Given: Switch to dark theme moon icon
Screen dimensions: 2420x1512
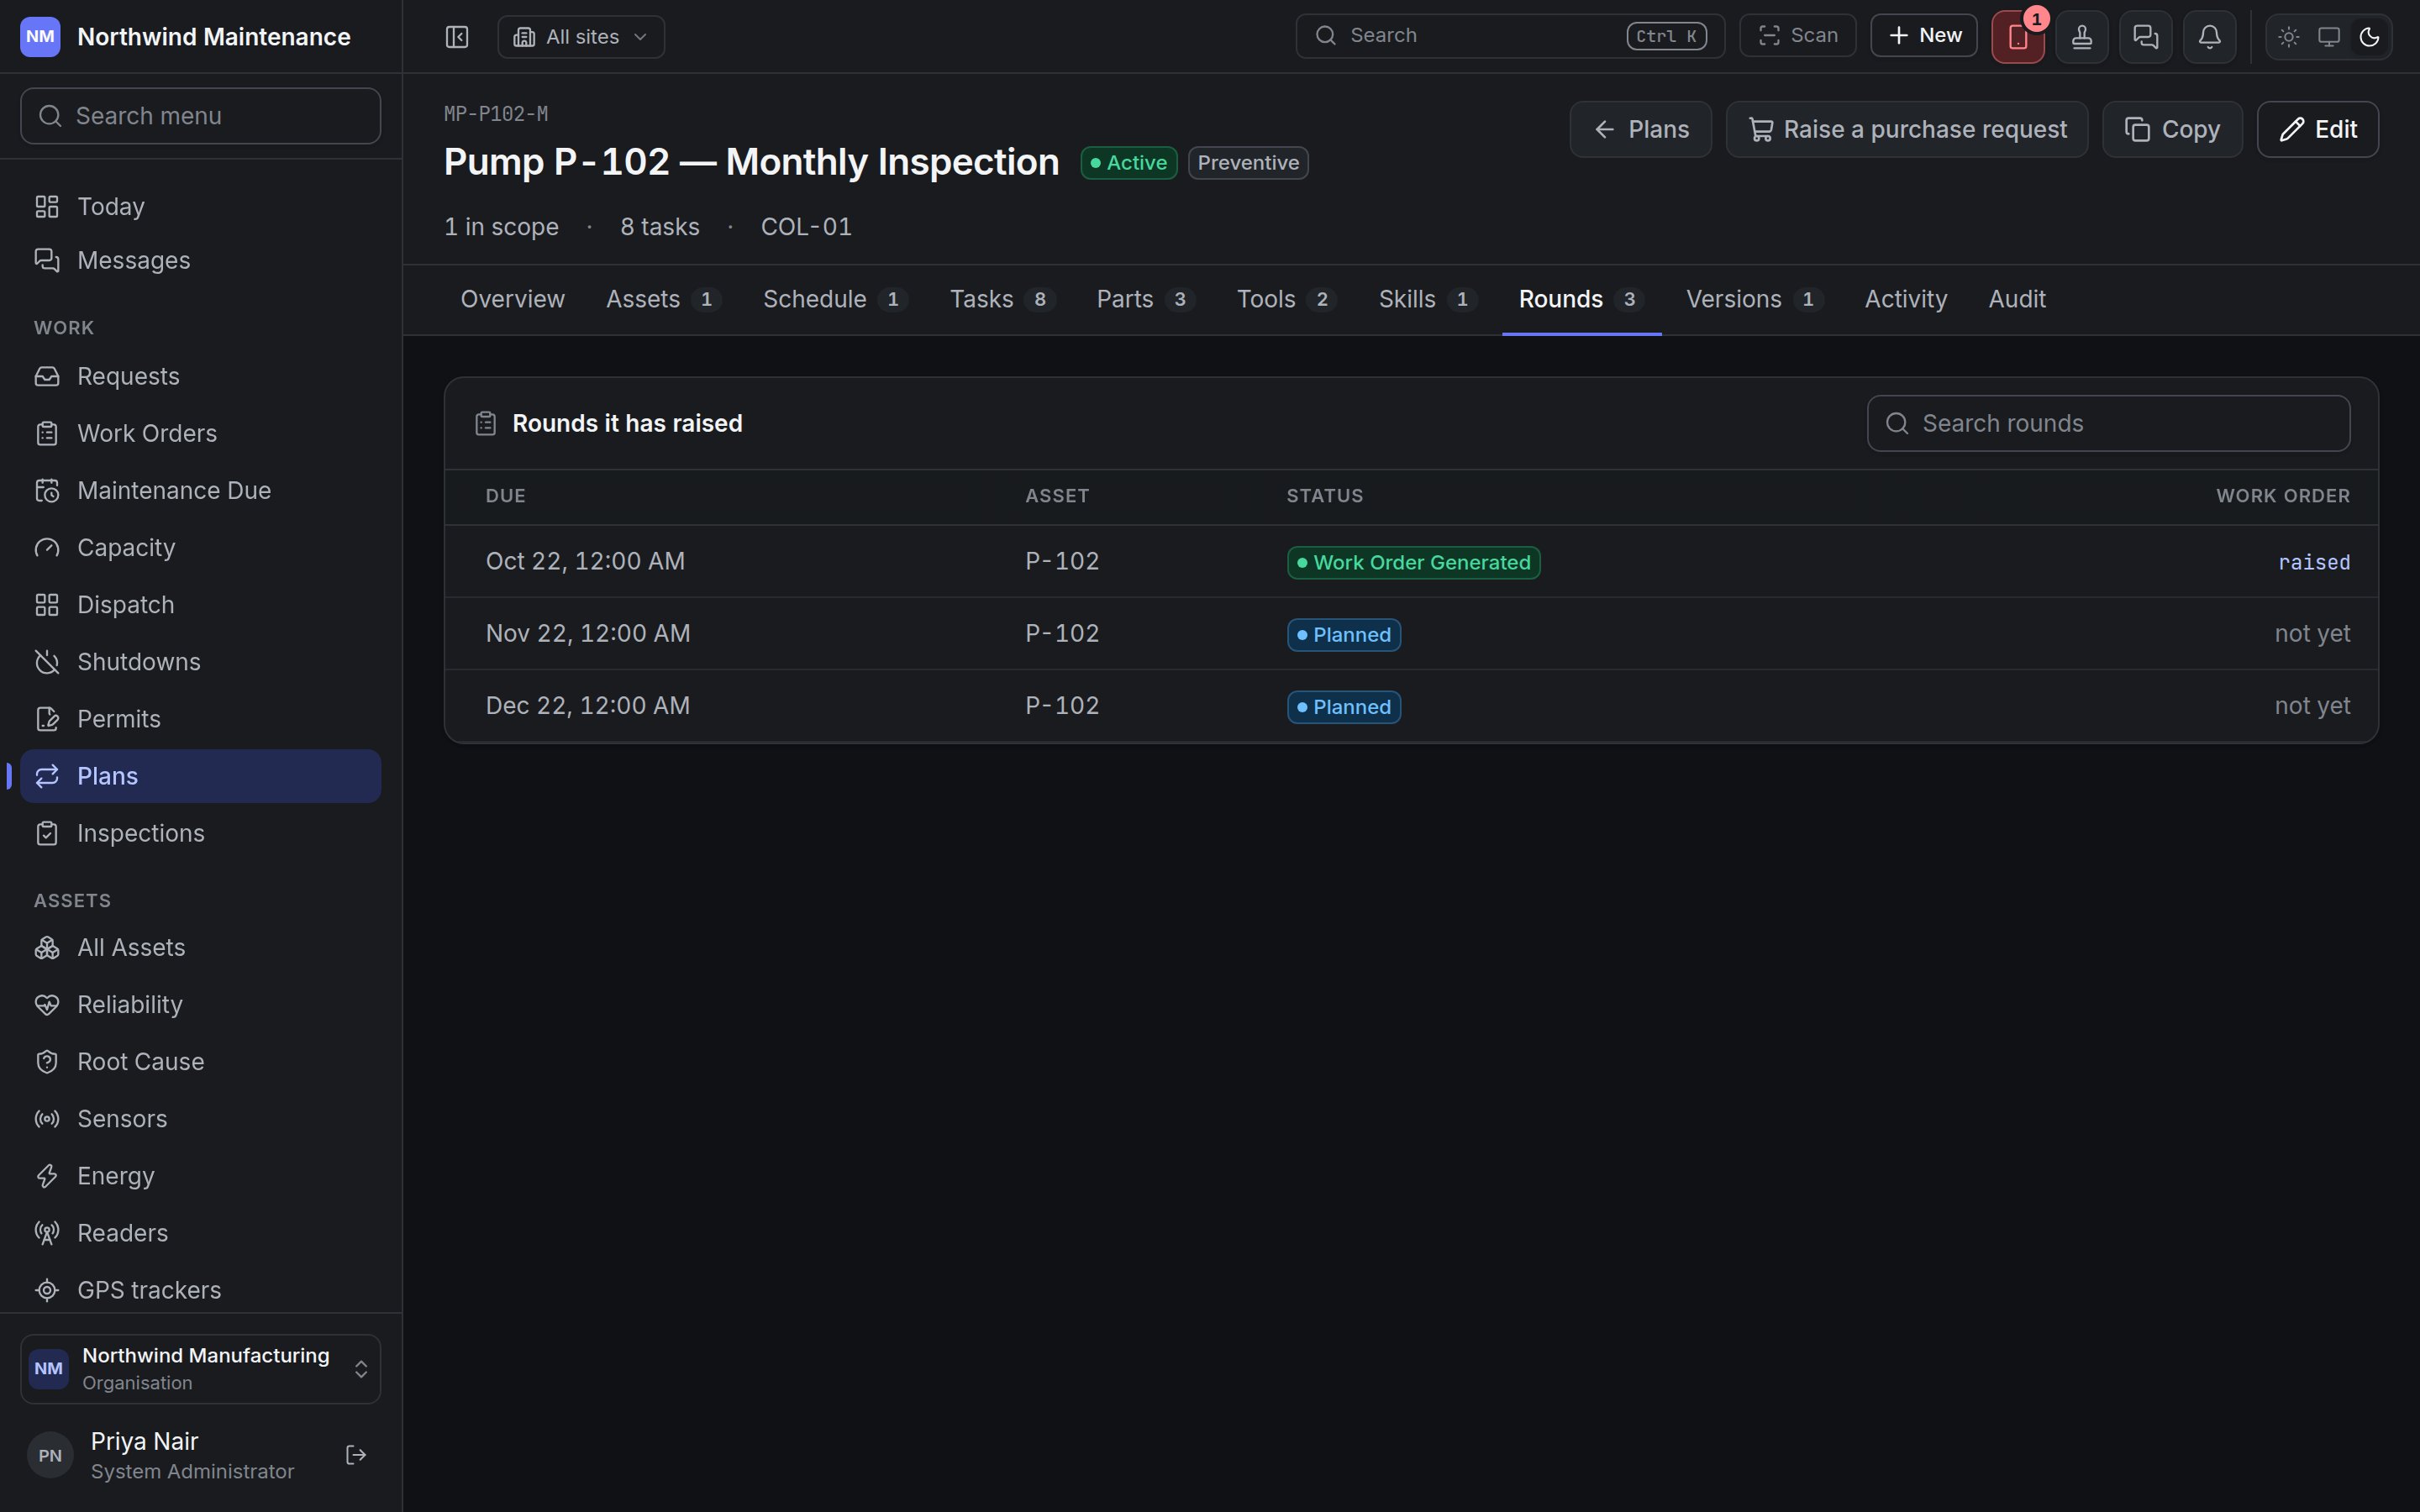Looking at the screenshot, I should [2369, 37].
